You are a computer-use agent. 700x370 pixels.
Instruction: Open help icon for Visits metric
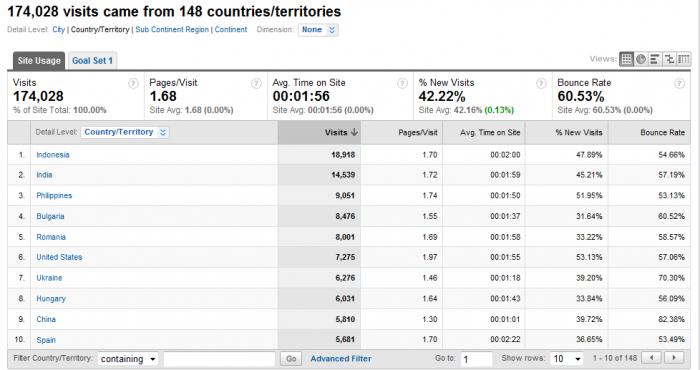133,83
